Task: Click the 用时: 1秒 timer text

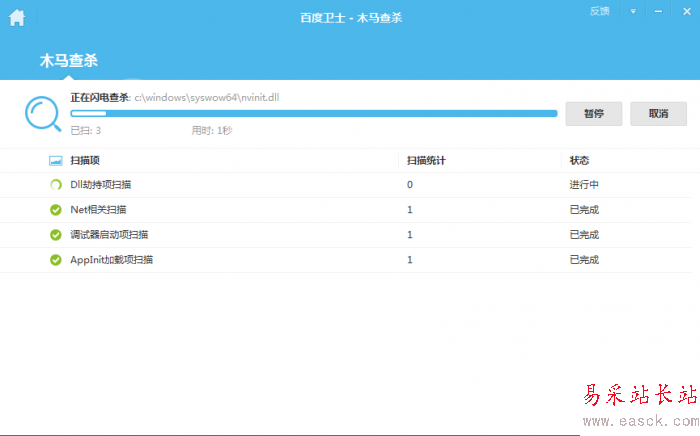Action: coord(212,131)
